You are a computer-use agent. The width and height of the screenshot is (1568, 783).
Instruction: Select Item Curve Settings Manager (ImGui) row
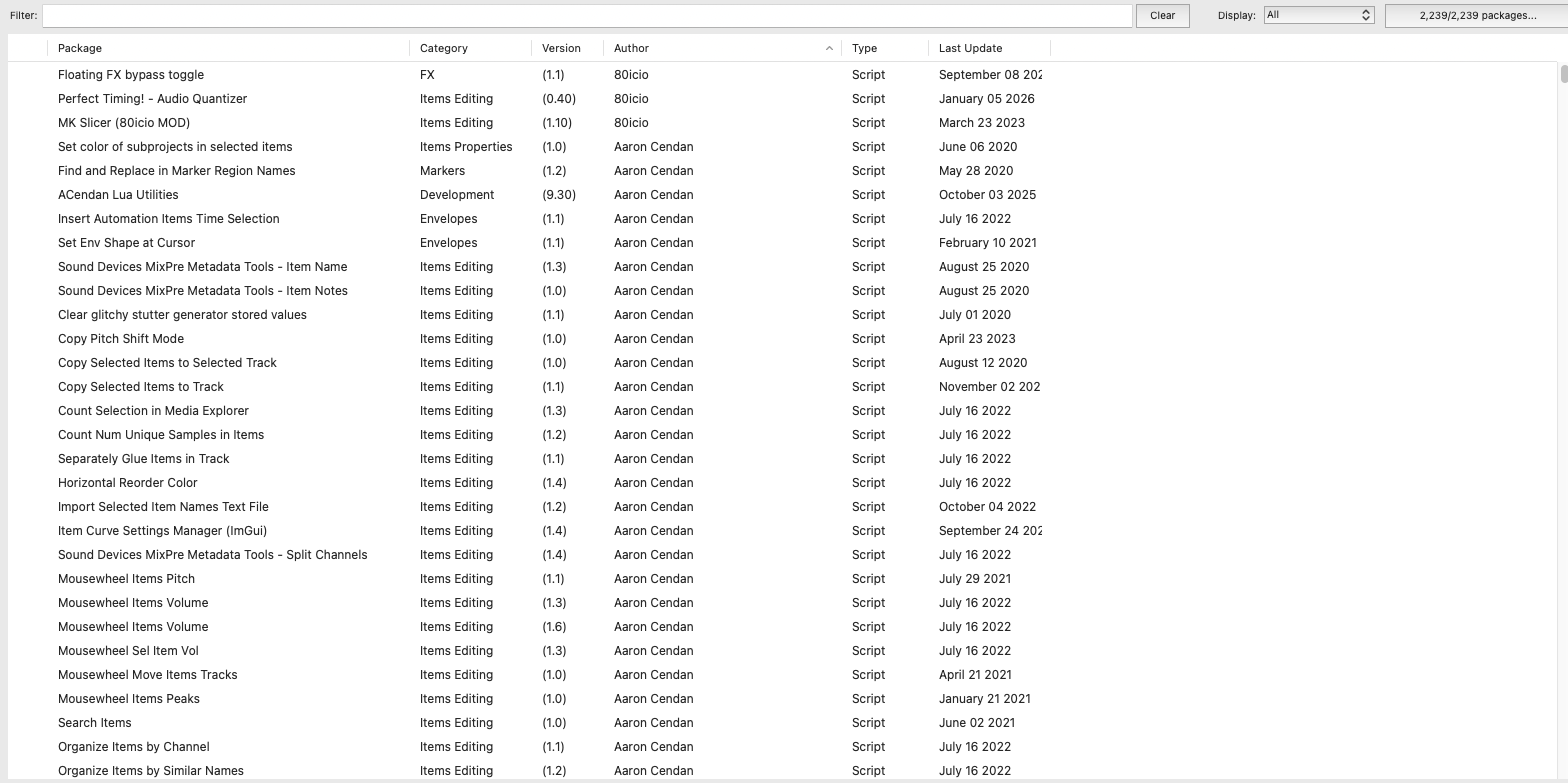tap(162, 531)
